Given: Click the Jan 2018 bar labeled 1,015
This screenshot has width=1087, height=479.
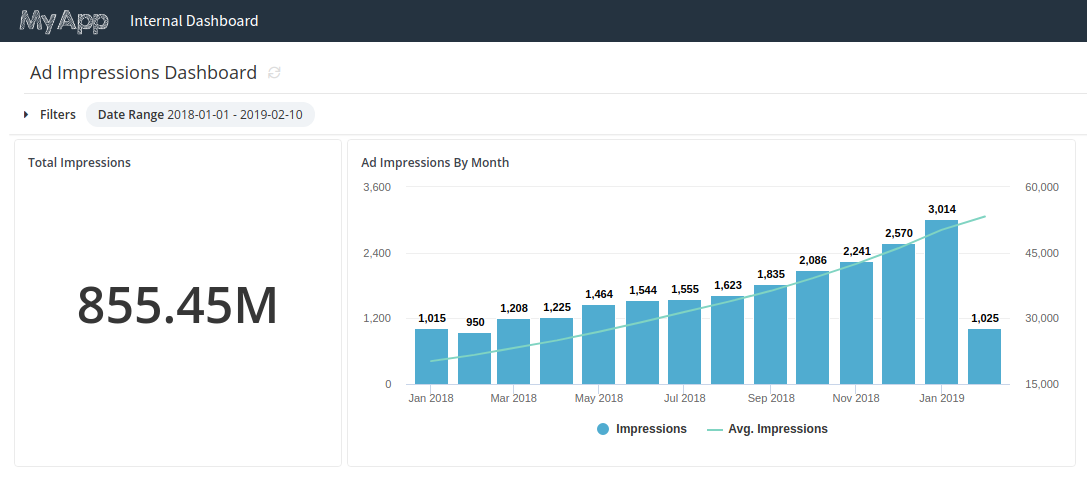Looking at the screenshot, I should (x=431, y=357).
